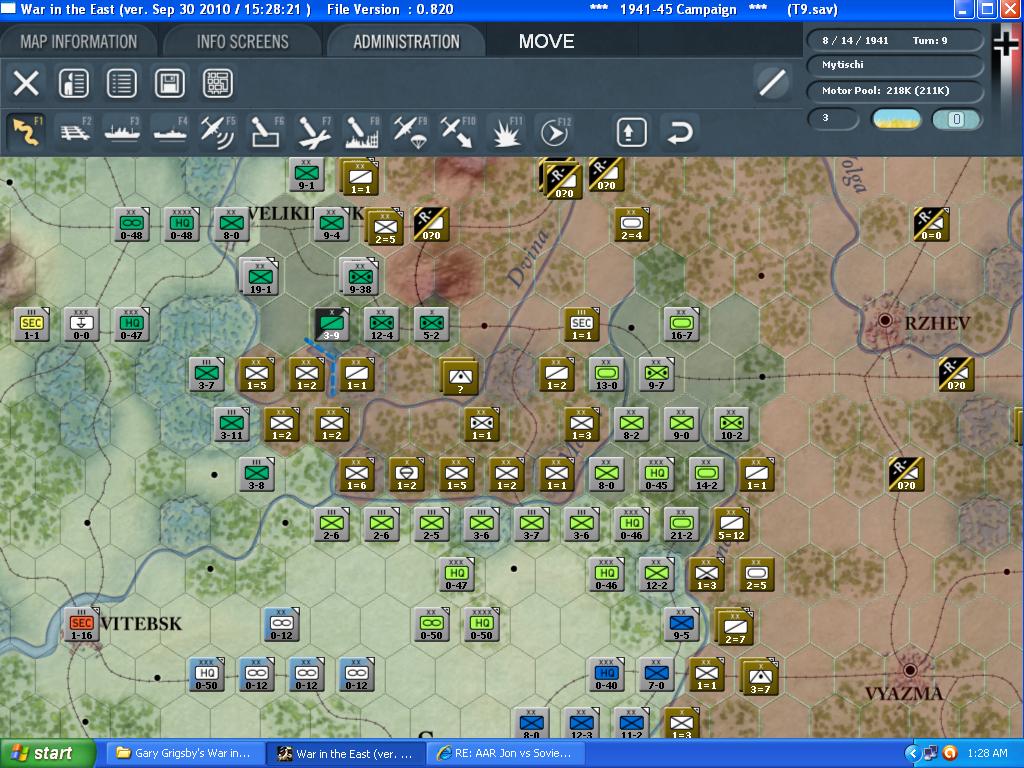Select the German panzer unit 13-0
Screen dimensions: 1024x768
pyautogui.click(x=607, y=375)
